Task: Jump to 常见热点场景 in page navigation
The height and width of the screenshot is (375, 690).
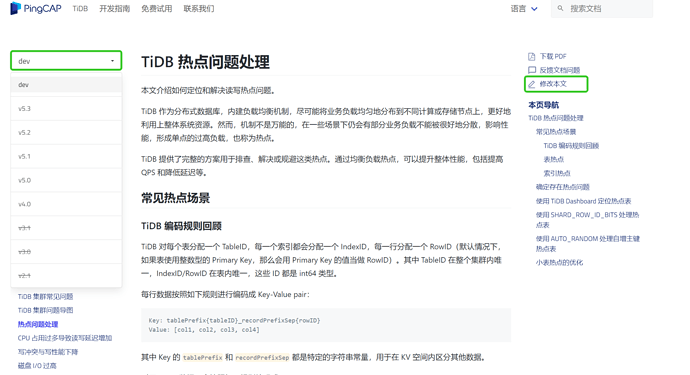Action: coord(555,132)
